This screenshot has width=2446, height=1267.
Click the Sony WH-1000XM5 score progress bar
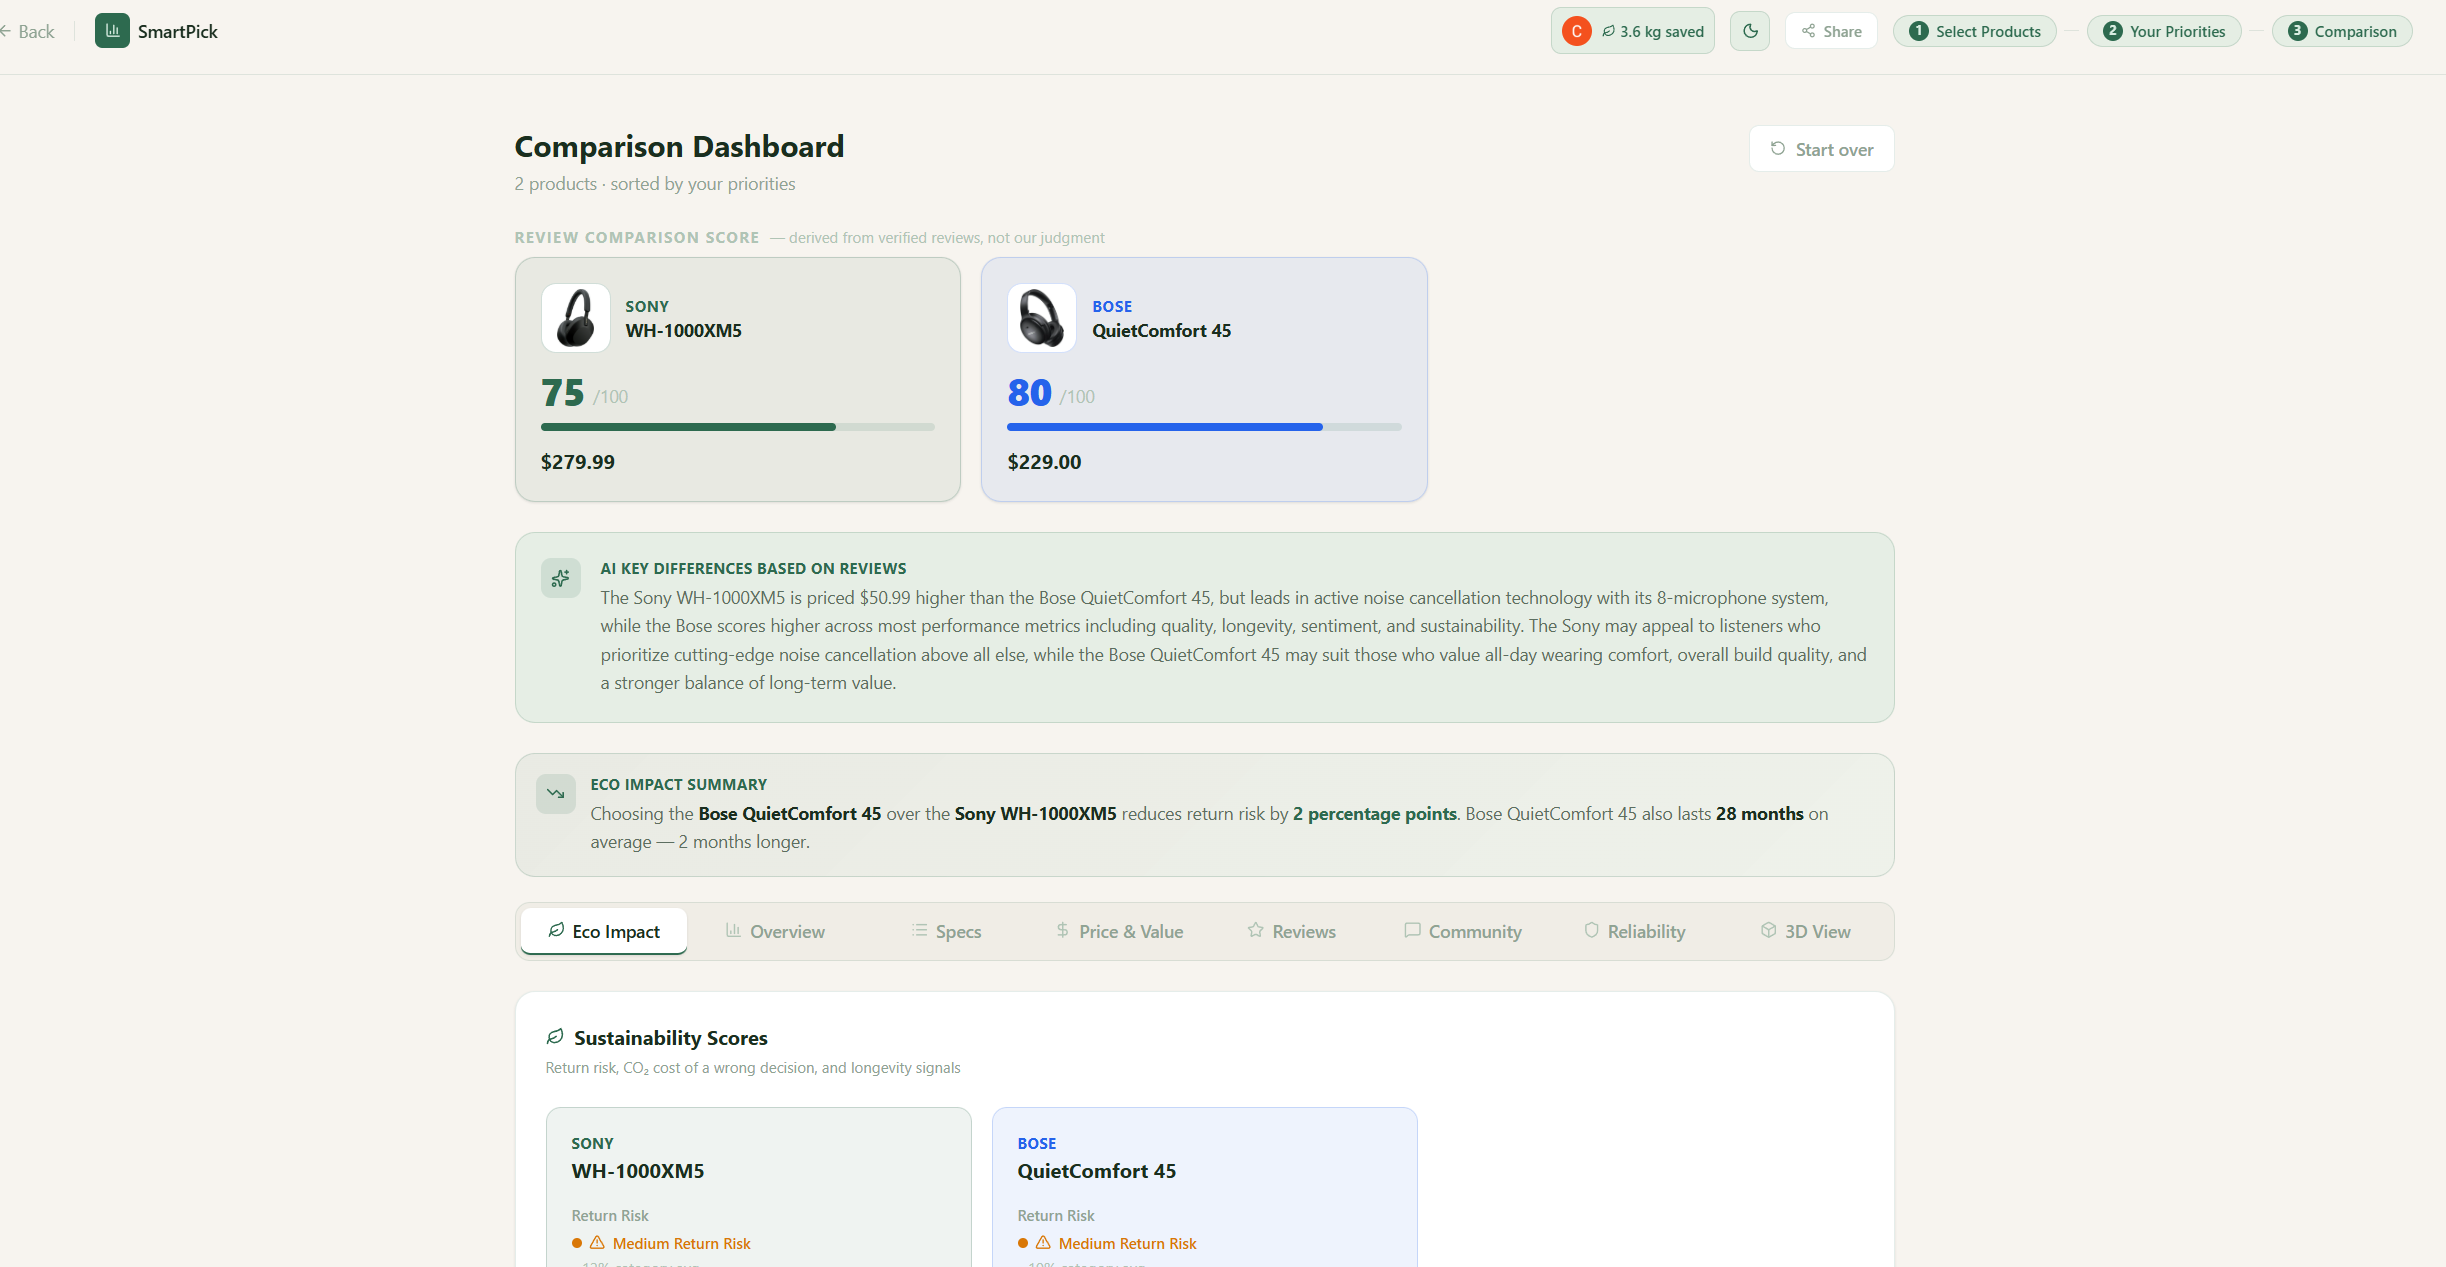737,427
